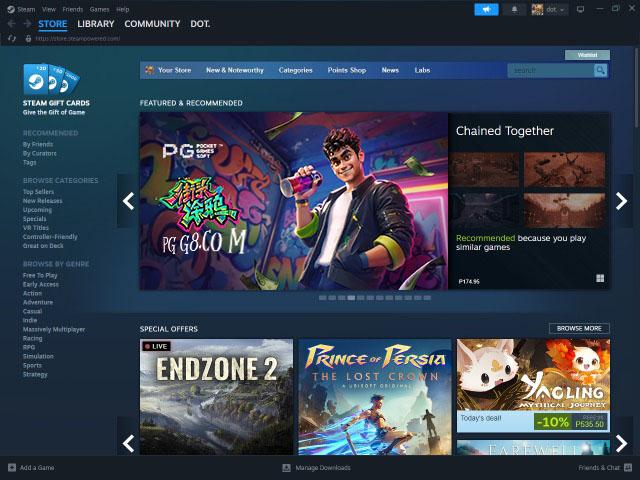
Task: Open the notifications bell
Action: click(x=515, y=9)
